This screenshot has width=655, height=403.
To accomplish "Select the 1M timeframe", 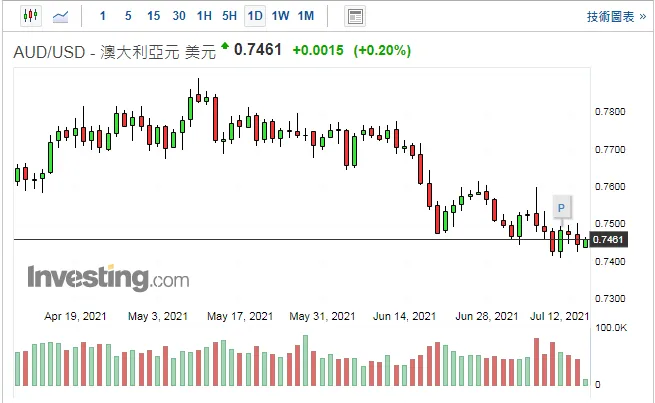I will [306, 16].
